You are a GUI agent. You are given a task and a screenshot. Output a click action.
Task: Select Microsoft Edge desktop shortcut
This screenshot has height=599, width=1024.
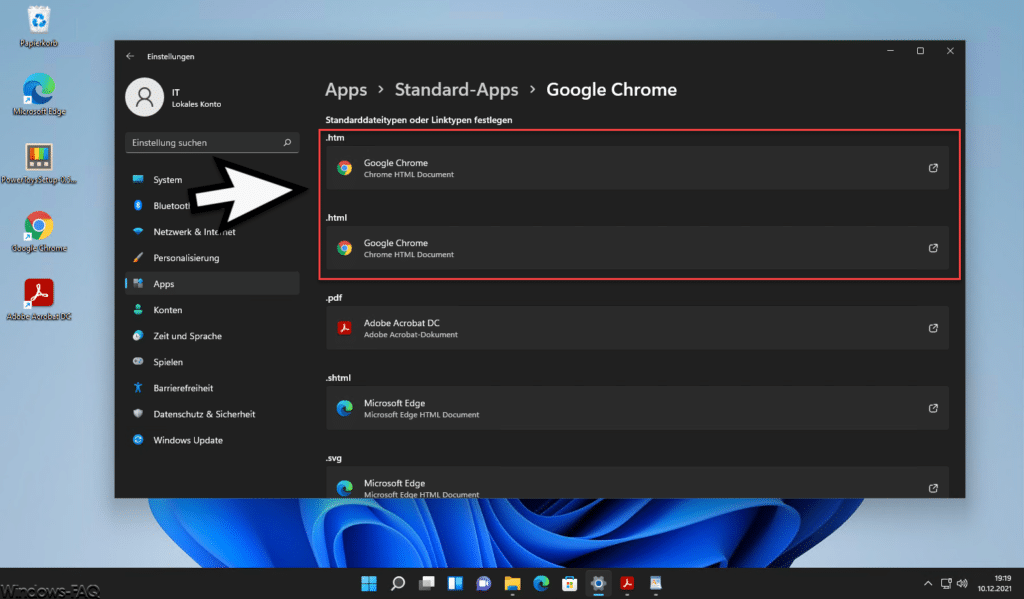[39, 95]
